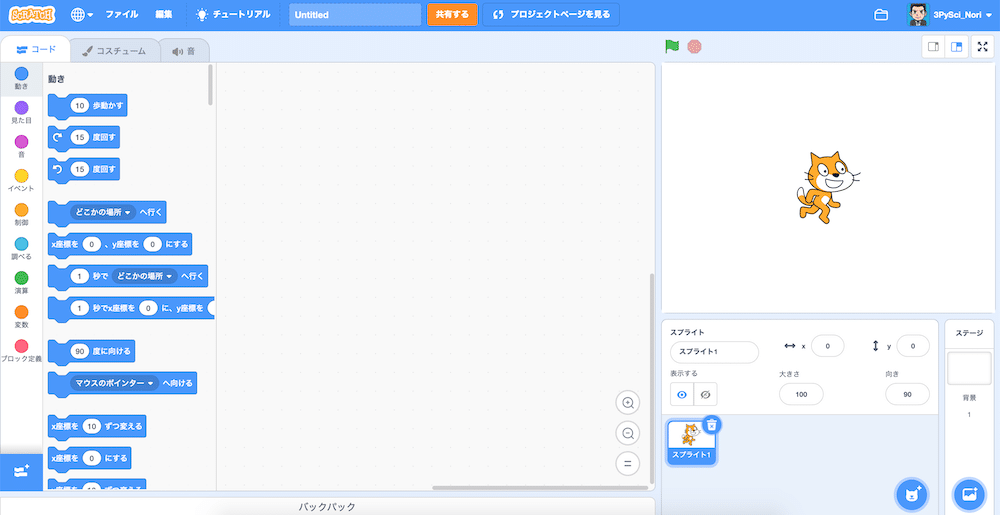This screenshot has height=515, width=1000.
Task: Select the 演算 operators category
Action: 21,283
